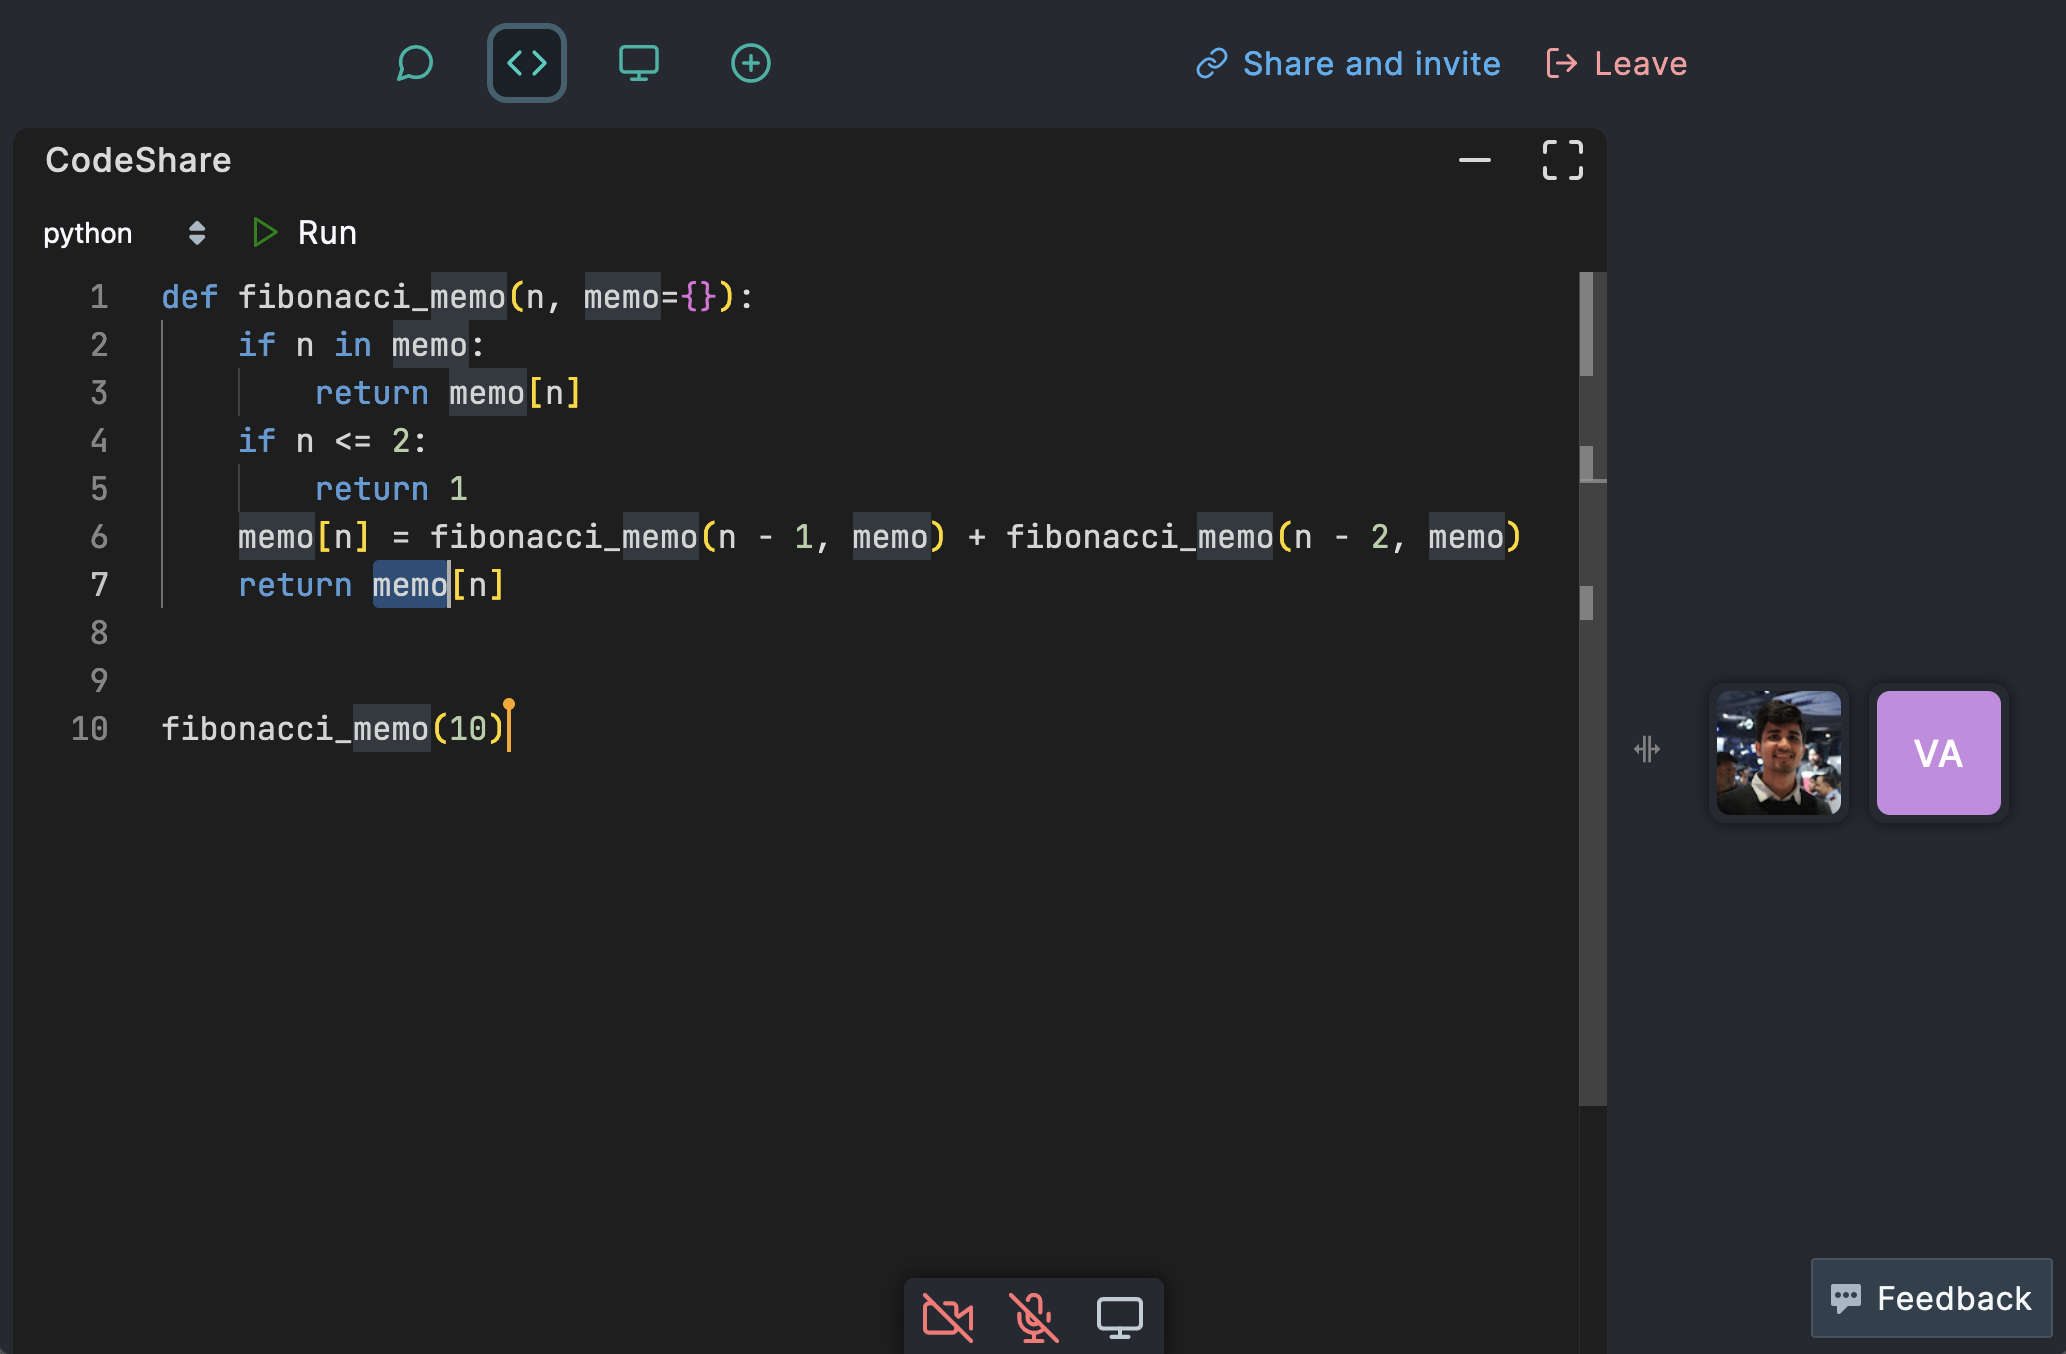Open the python language dropdown
This screenshot has width=2066, height=1354.
(x=125, y=233)
